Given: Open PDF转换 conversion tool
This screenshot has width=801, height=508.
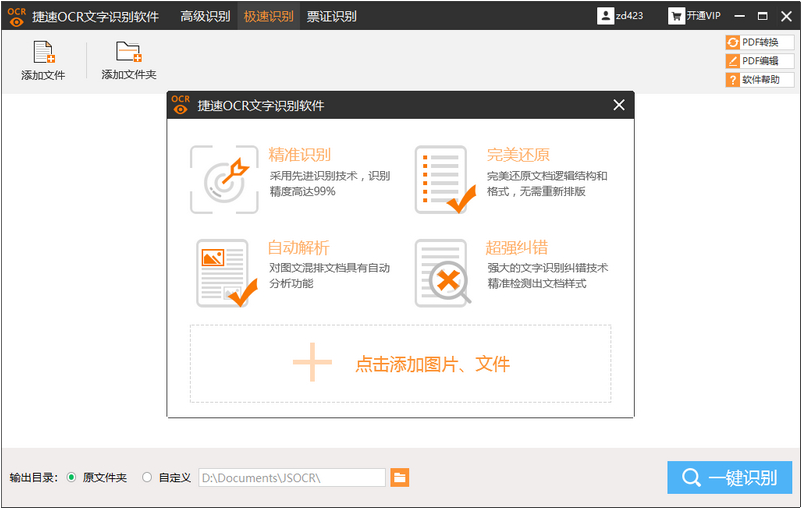Looking at the screenshot, I should coord(759,42).
